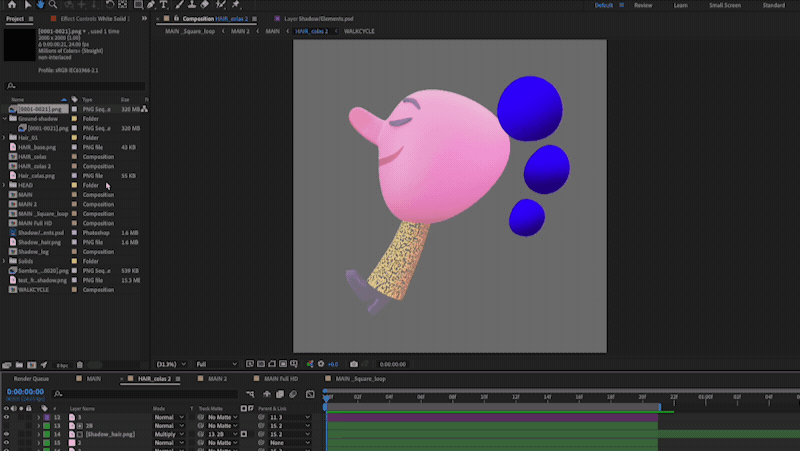Viewport: 800px width, 451px height.
Task: Open the Effect Controls White Solid tab
Action: pos(95,18)
